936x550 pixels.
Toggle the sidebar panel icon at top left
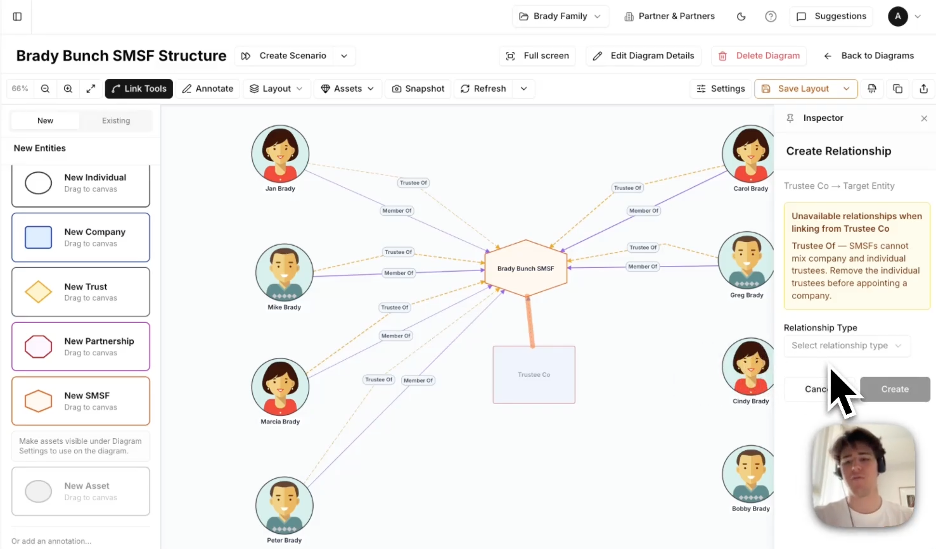pyautogui.click(x=17, y=17)
